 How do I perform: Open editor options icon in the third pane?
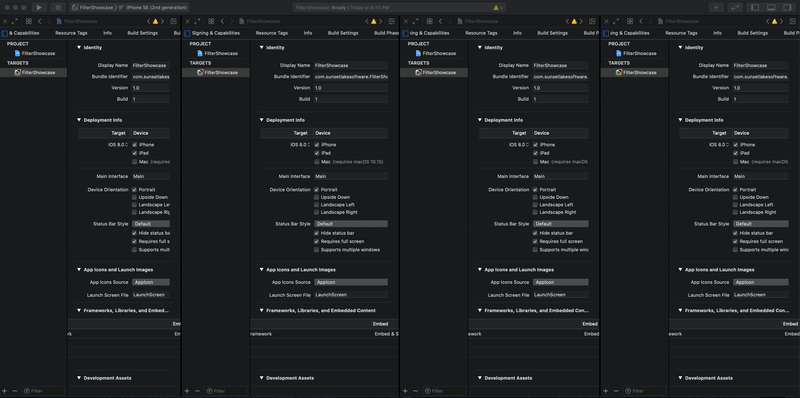[x=592, y=21]
